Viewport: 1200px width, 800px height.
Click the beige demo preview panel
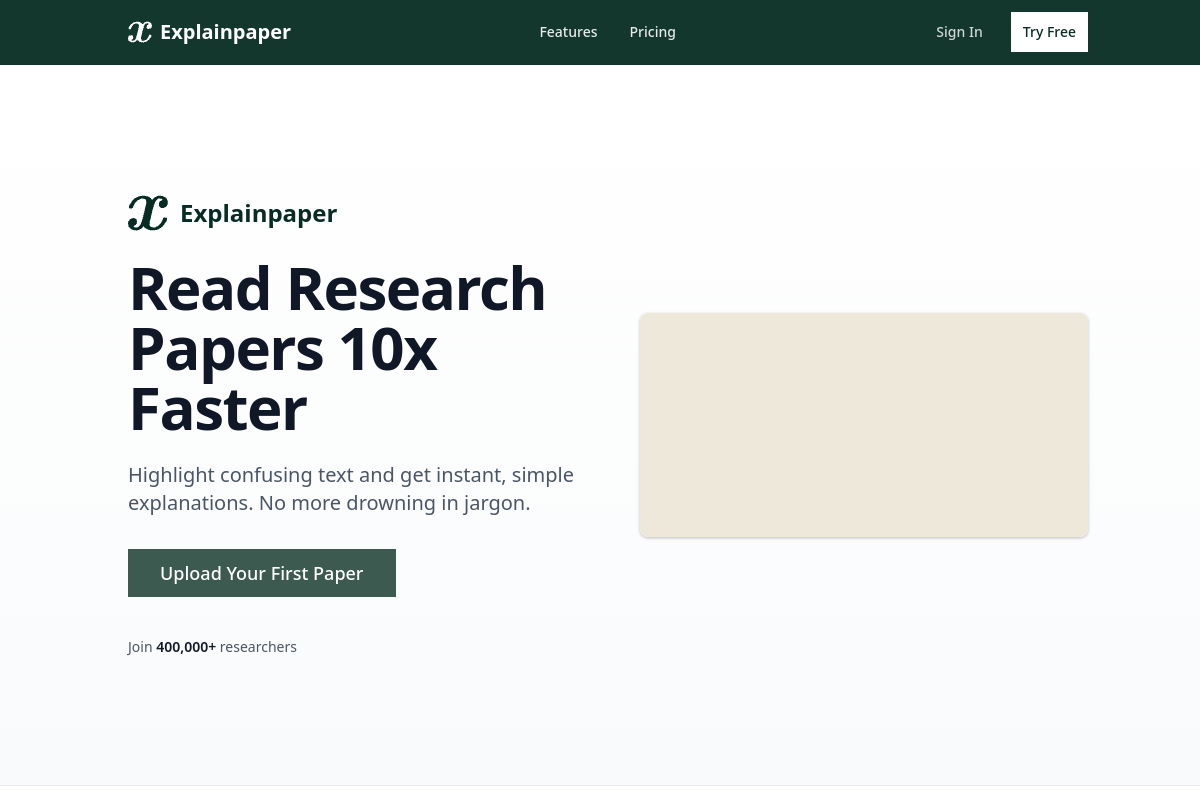(x=864, y=425)
